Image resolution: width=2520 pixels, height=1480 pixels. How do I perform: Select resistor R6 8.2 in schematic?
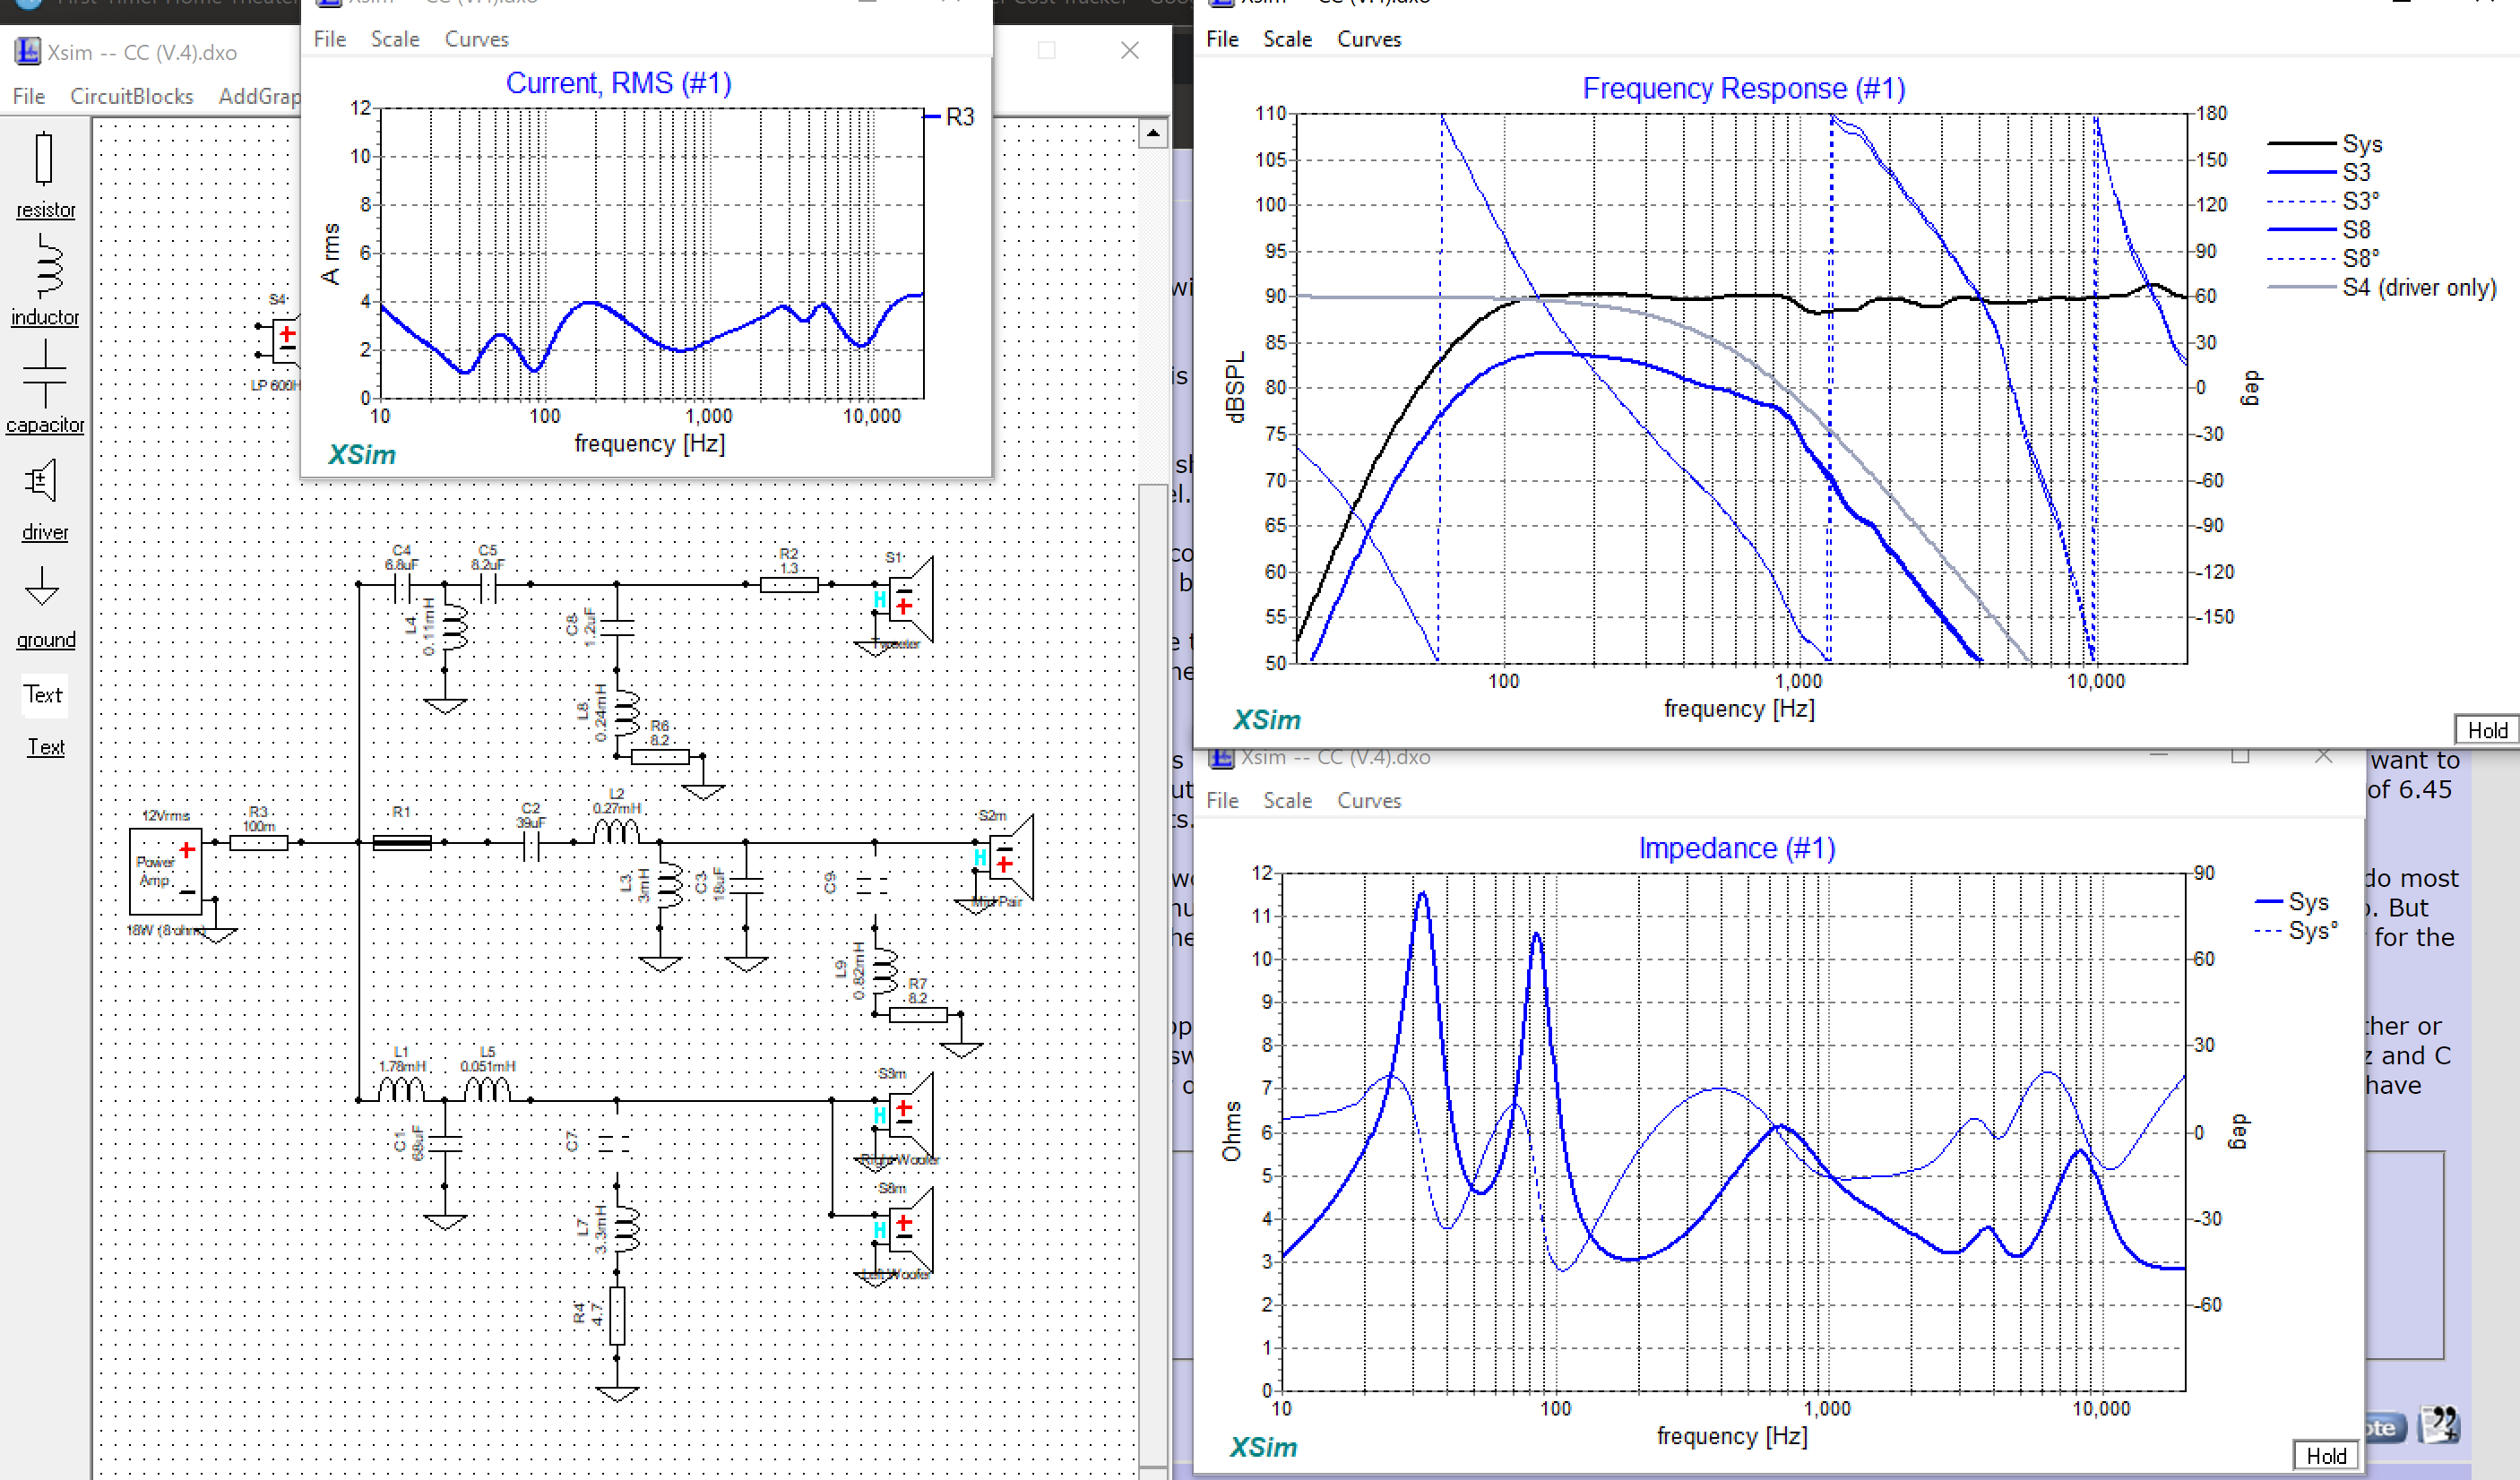click(x=660, y=757)
